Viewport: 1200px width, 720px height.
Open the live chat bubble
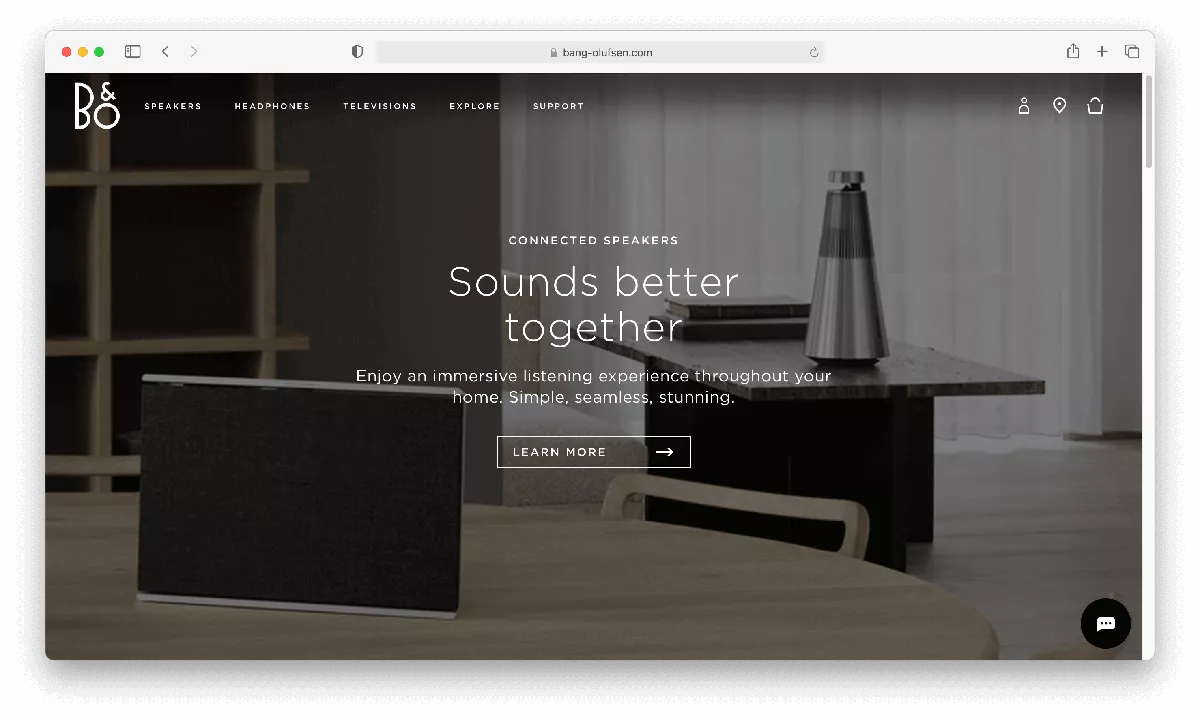(x=1105, y=623)
